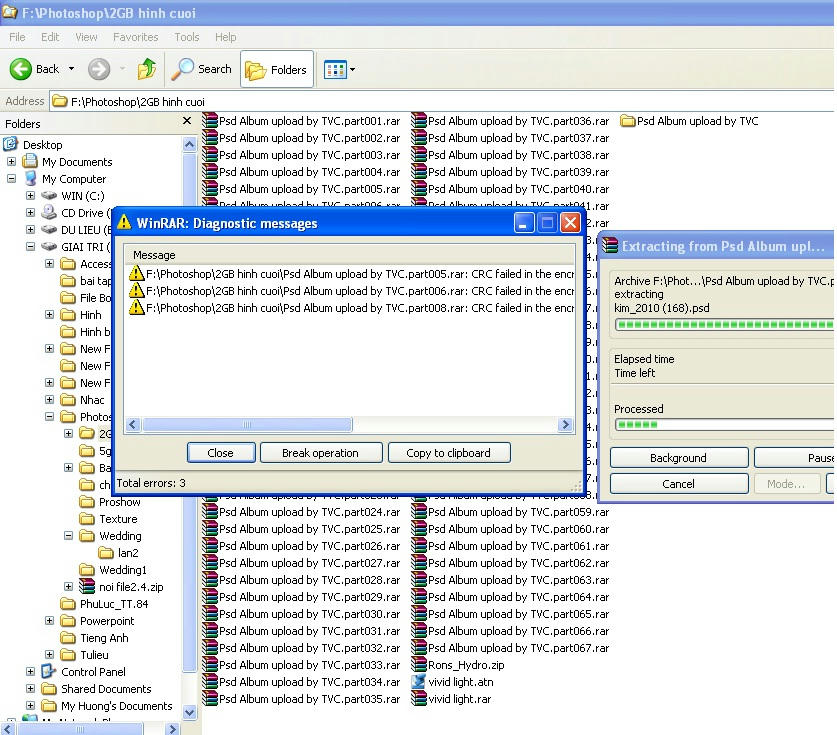Select the PhuLuc_TT.84 folder
This screenshot has height=735, width=837.
click(x=104, y=604)
